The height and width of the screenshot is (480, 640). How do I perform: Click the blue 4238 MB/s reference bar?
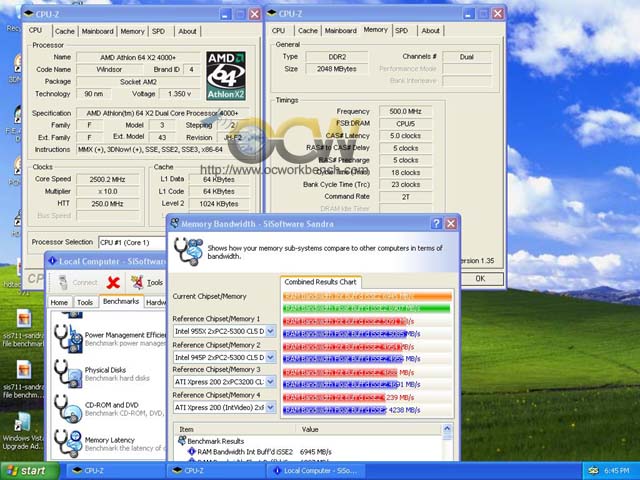pos(334,410)
